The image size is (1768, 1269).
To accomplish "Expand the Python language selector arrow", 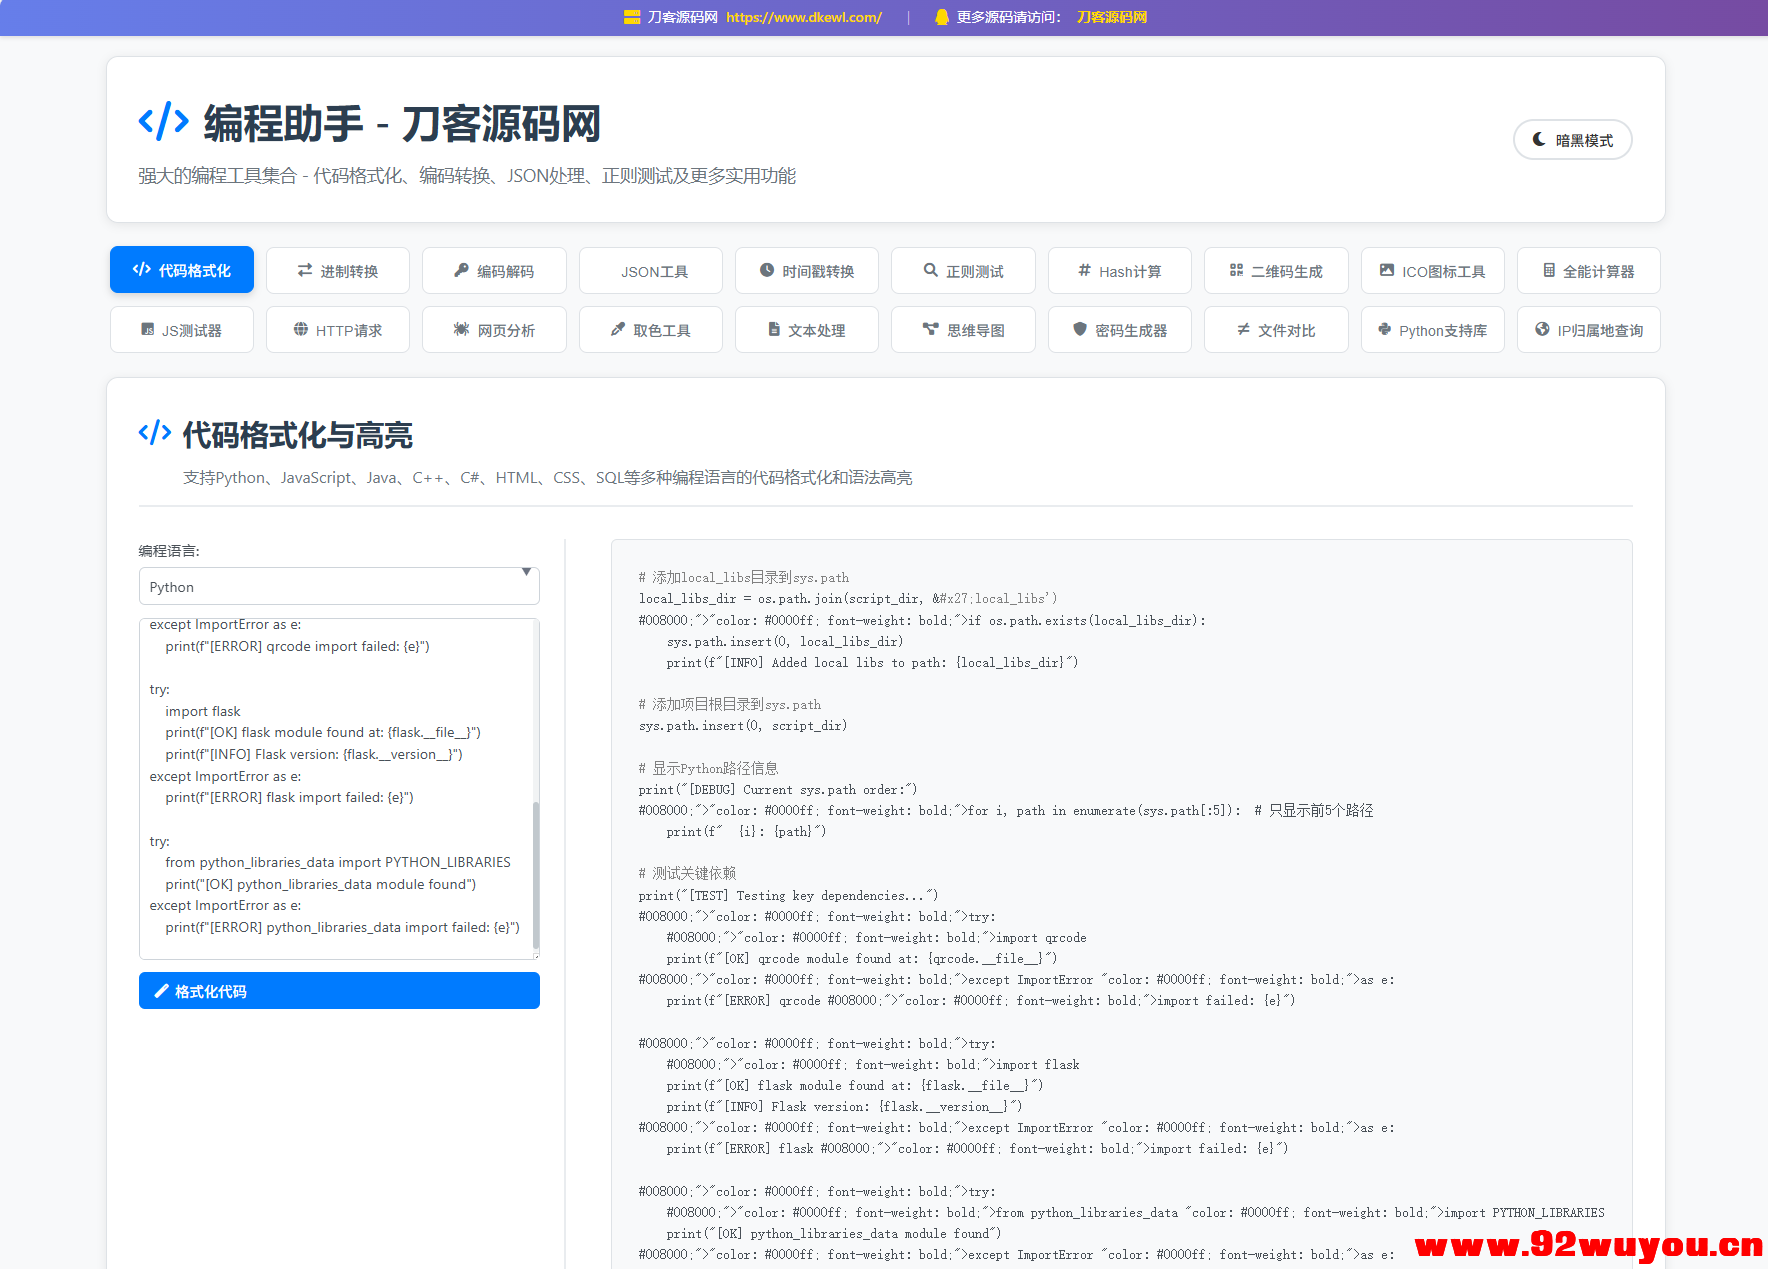I will [526, 573].
